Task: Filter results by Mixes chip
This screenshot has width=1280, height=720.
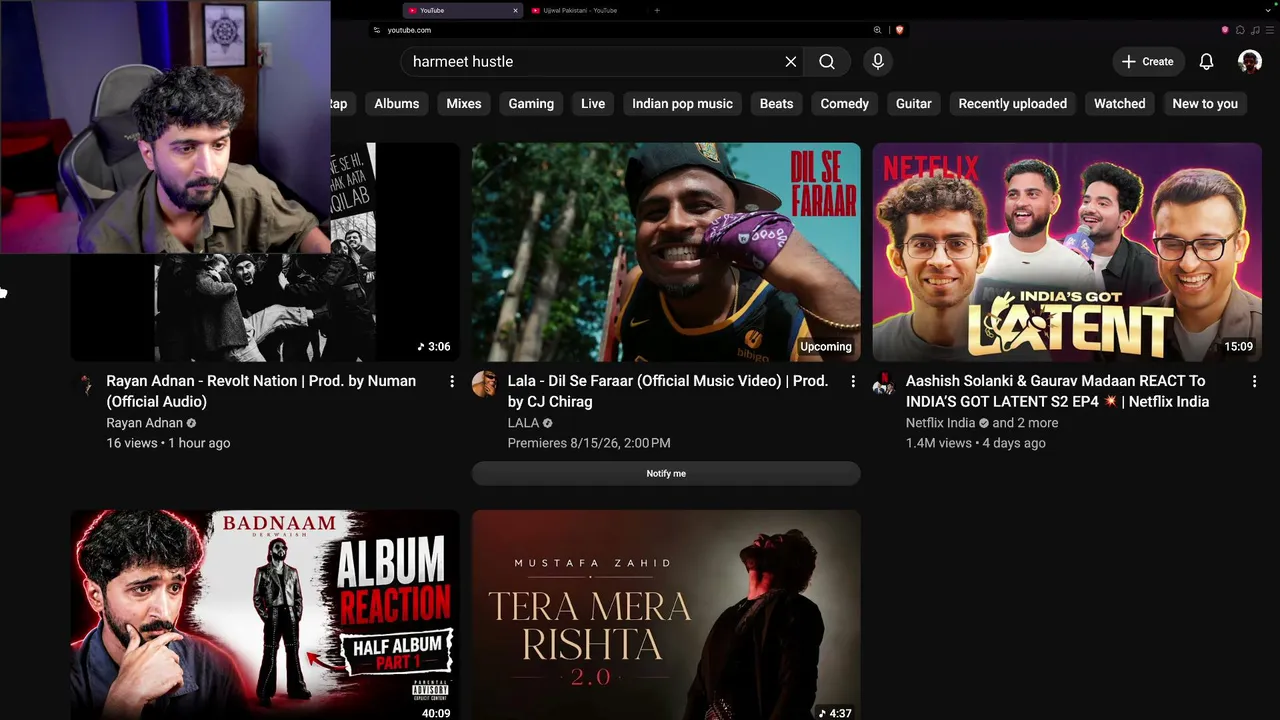Action: [x=464, y=104]
